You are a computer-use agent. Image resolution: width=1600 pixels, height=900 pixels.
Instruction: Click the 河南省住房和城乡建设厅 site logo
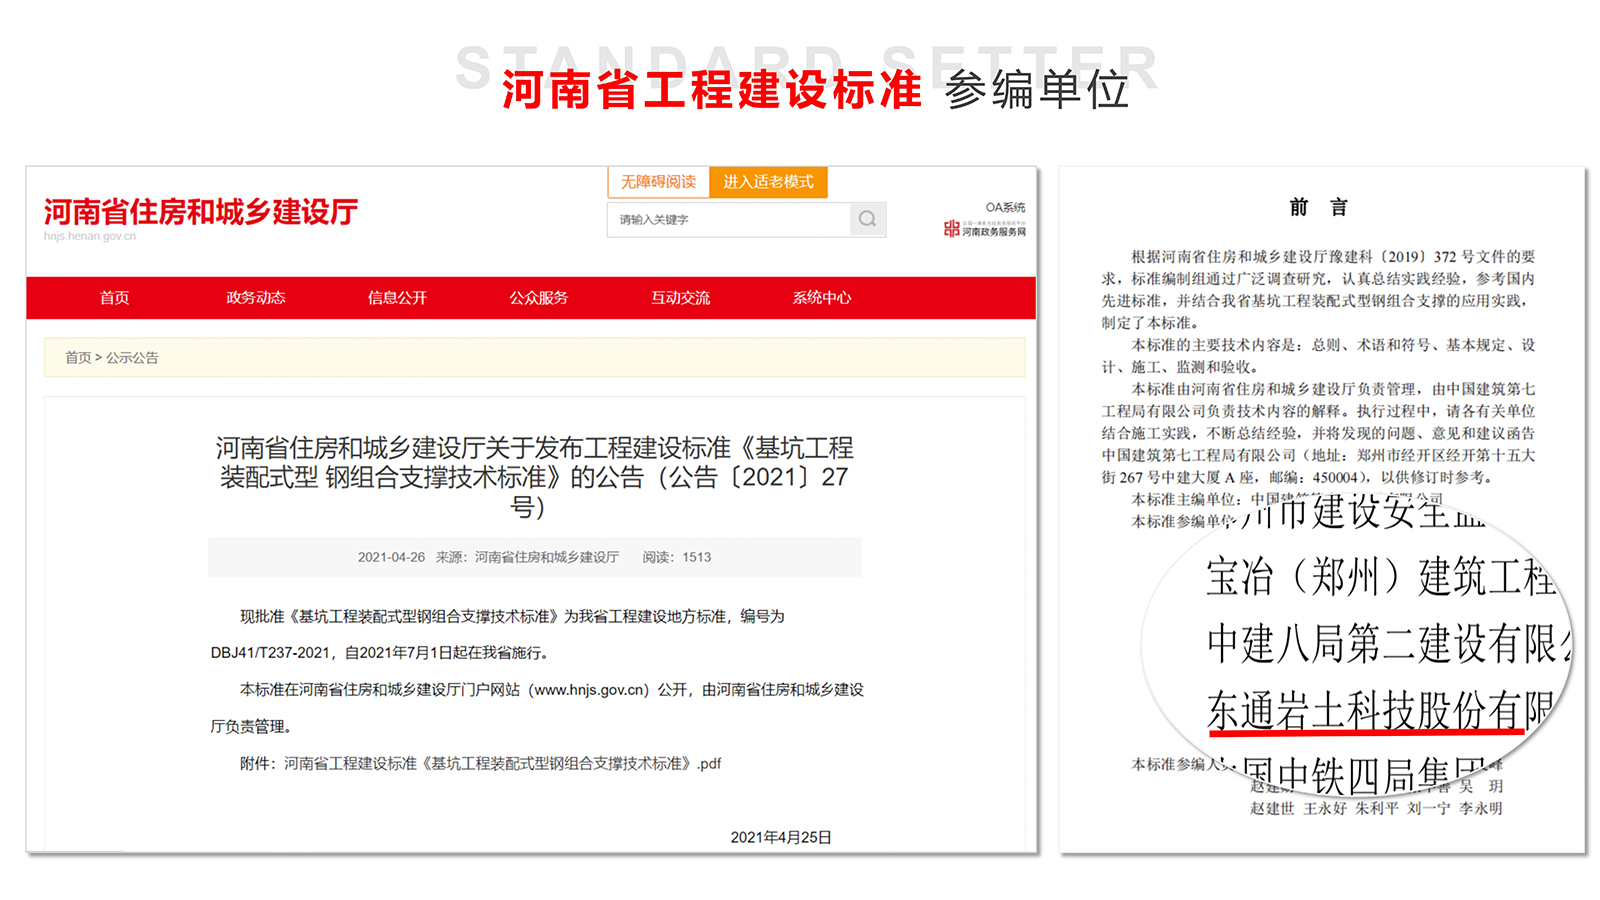200,213
